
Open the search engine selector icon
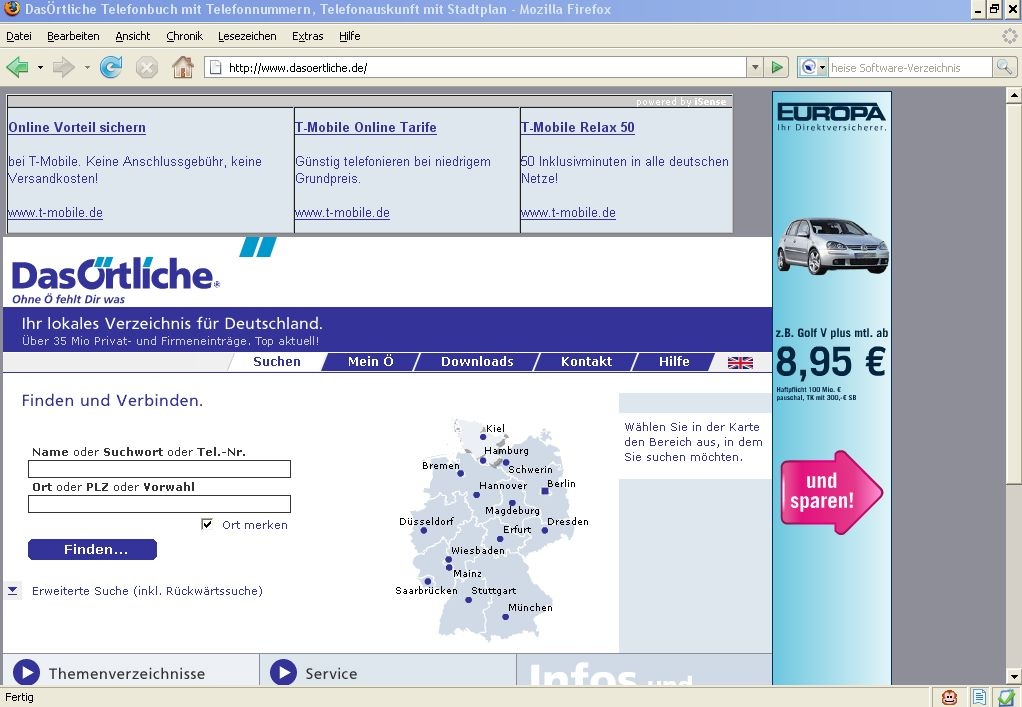tap(813, 67)
